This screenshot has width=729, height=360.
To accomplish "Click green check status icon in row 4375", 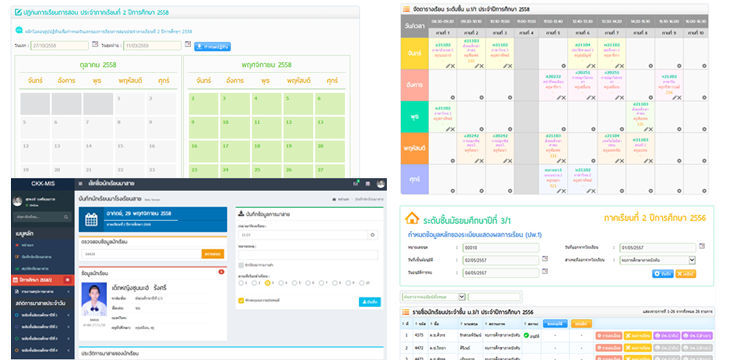I will [x=526, y=335].
